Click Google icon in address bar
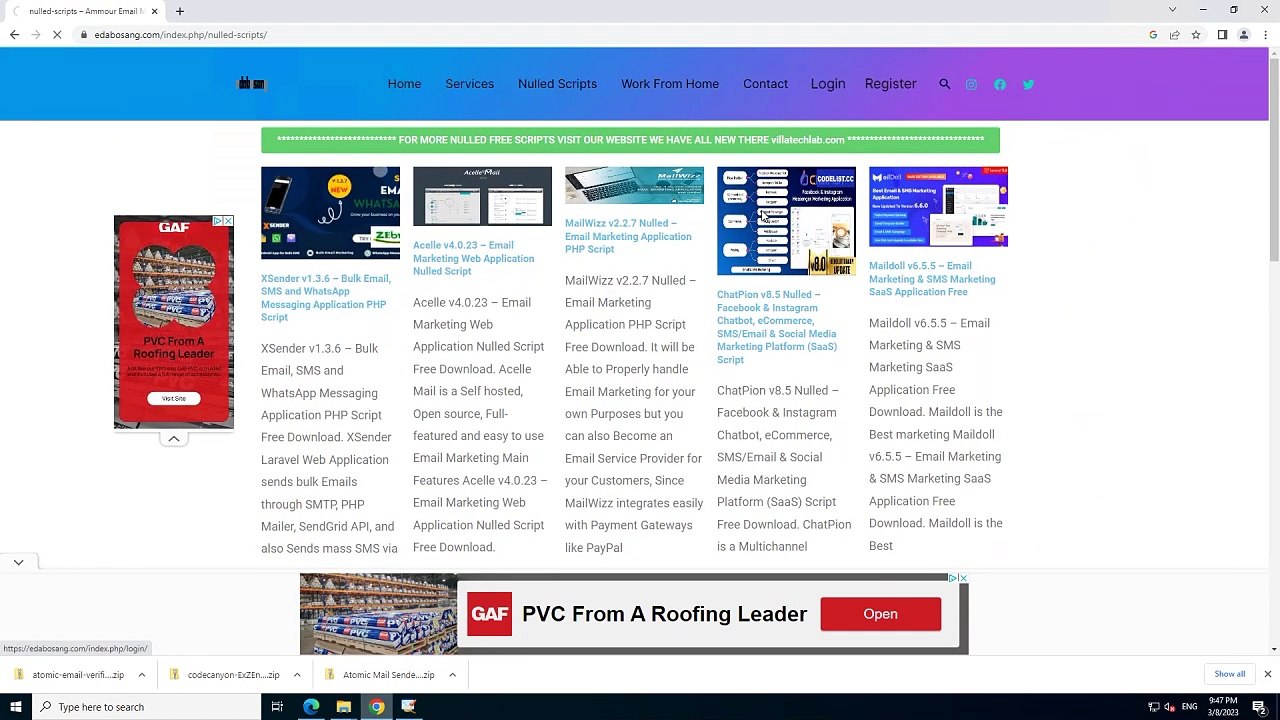1280x720 pixels. pyautogui.click(x=1153, y=35)
